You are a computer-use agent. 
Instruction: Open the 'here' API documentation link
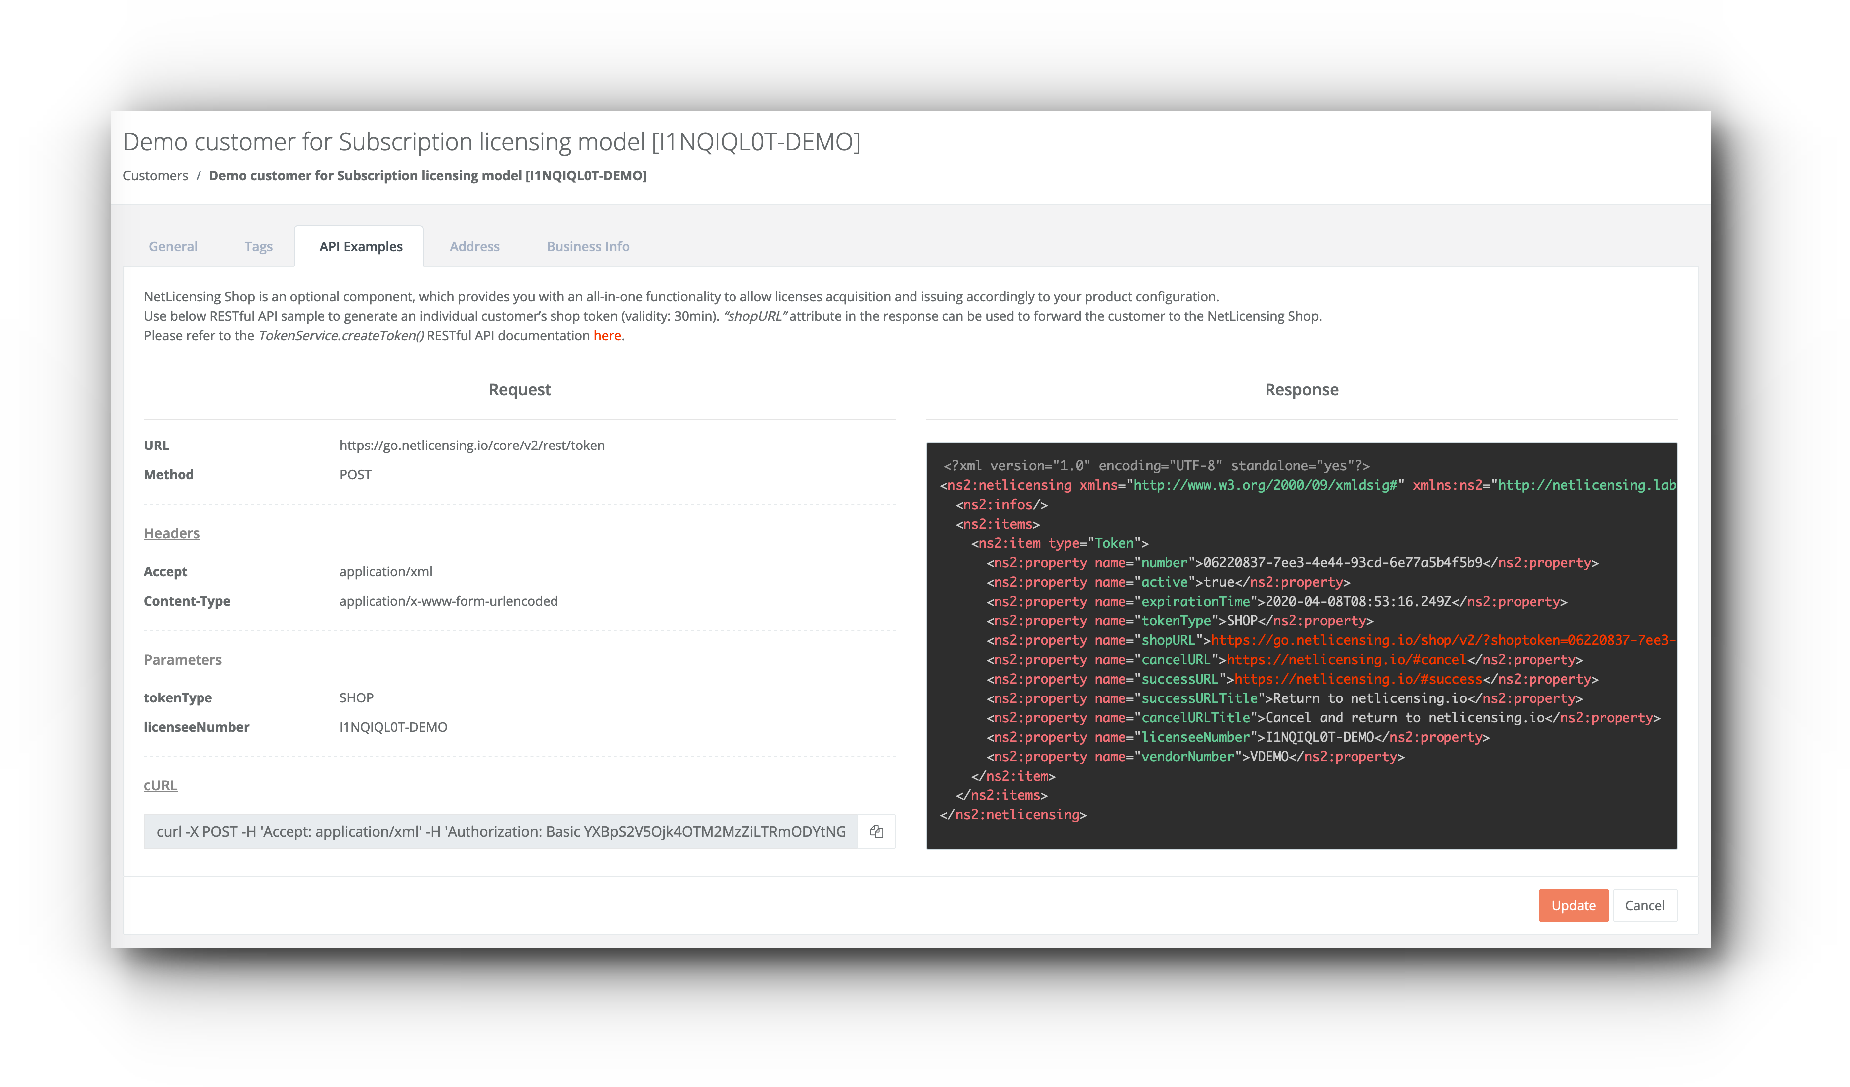[x=607, y=335]
